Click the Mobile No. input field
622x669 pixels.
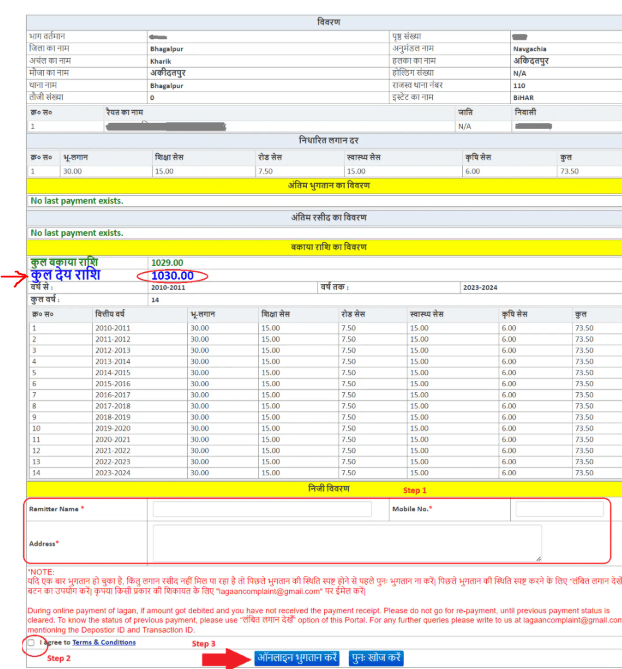coord(557,510)
